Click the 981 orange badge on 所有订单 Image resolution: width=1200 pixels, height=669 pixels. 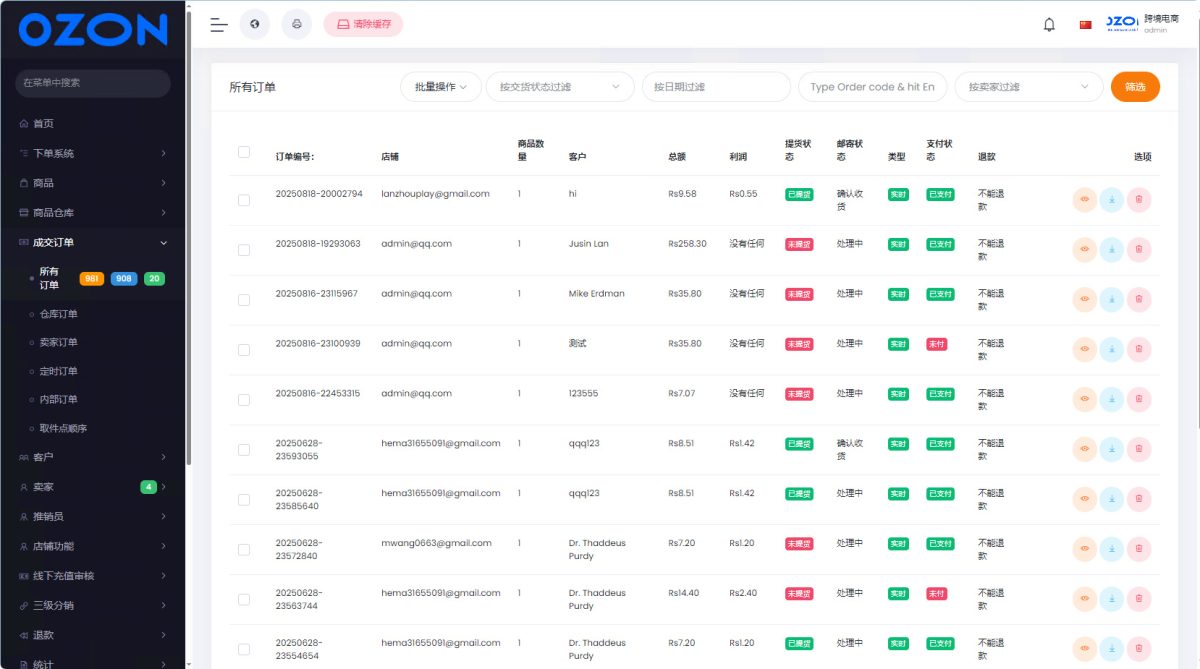tap(92, 279)
